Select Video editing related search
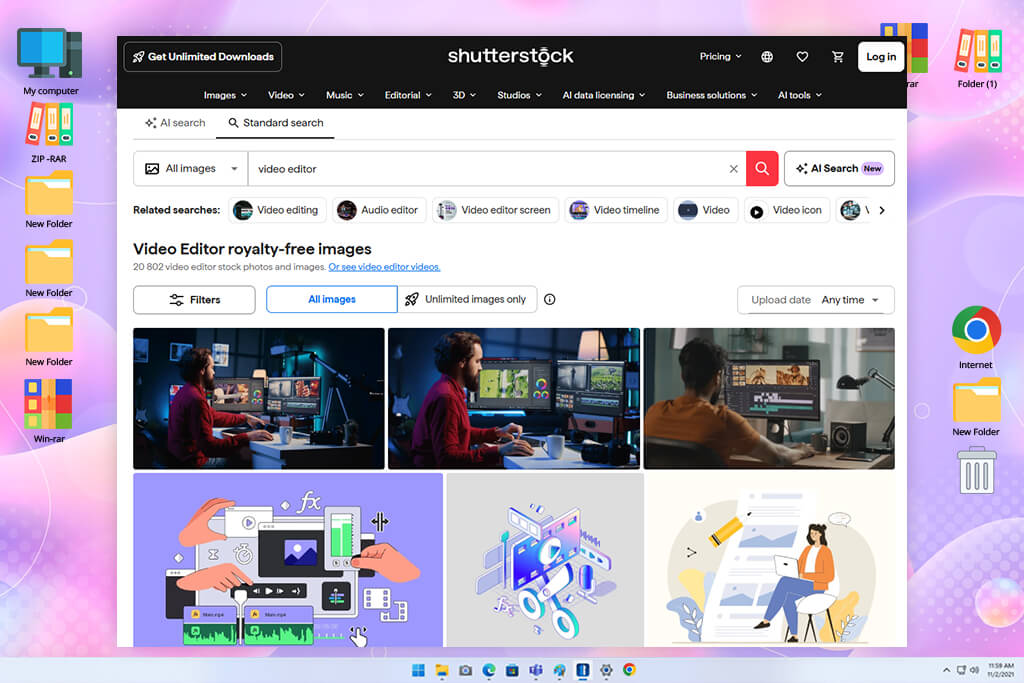This screenshot has width=1024, height=683. click(277, 210)
